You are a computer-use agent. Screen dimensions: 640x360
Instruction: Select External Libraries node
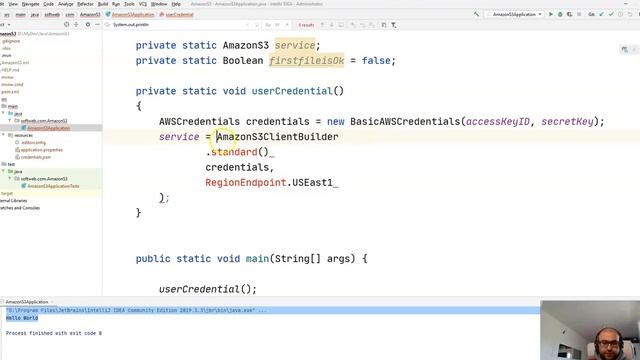(x=14, y=201)
